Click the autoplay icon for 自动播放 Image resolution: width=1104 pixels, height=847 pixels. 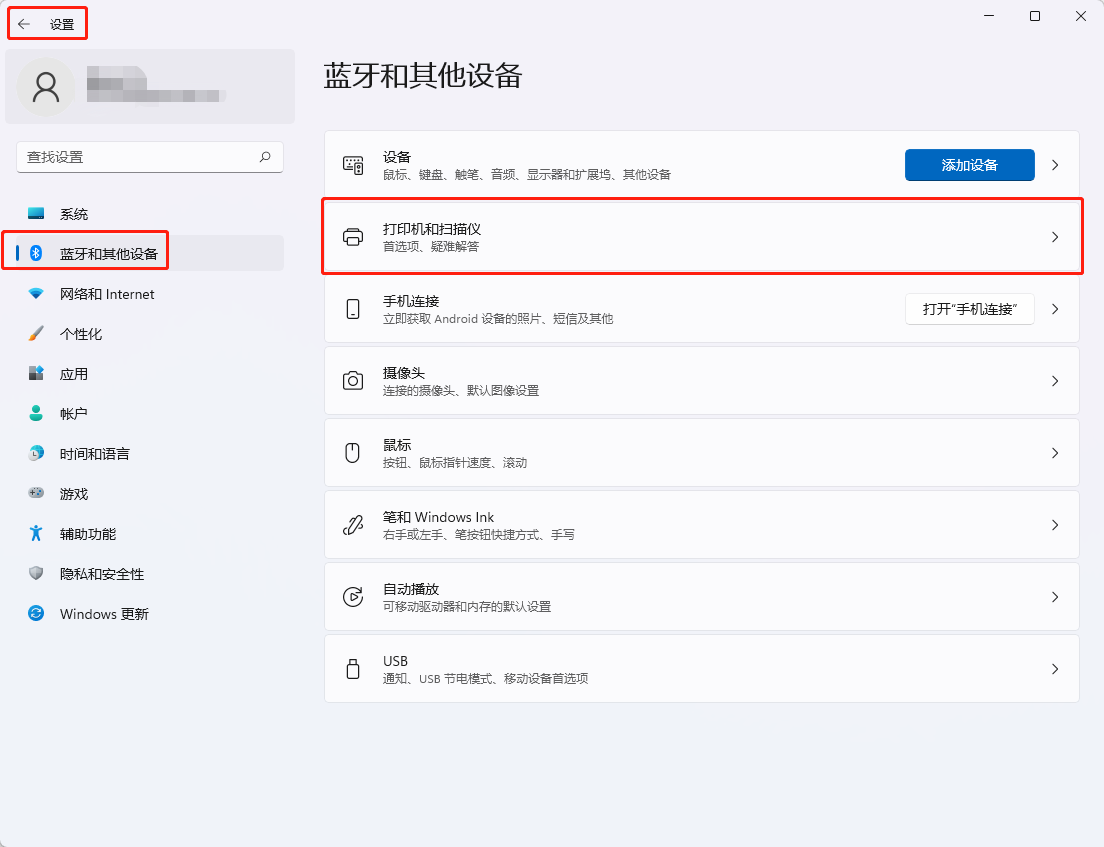pos(353,596)
